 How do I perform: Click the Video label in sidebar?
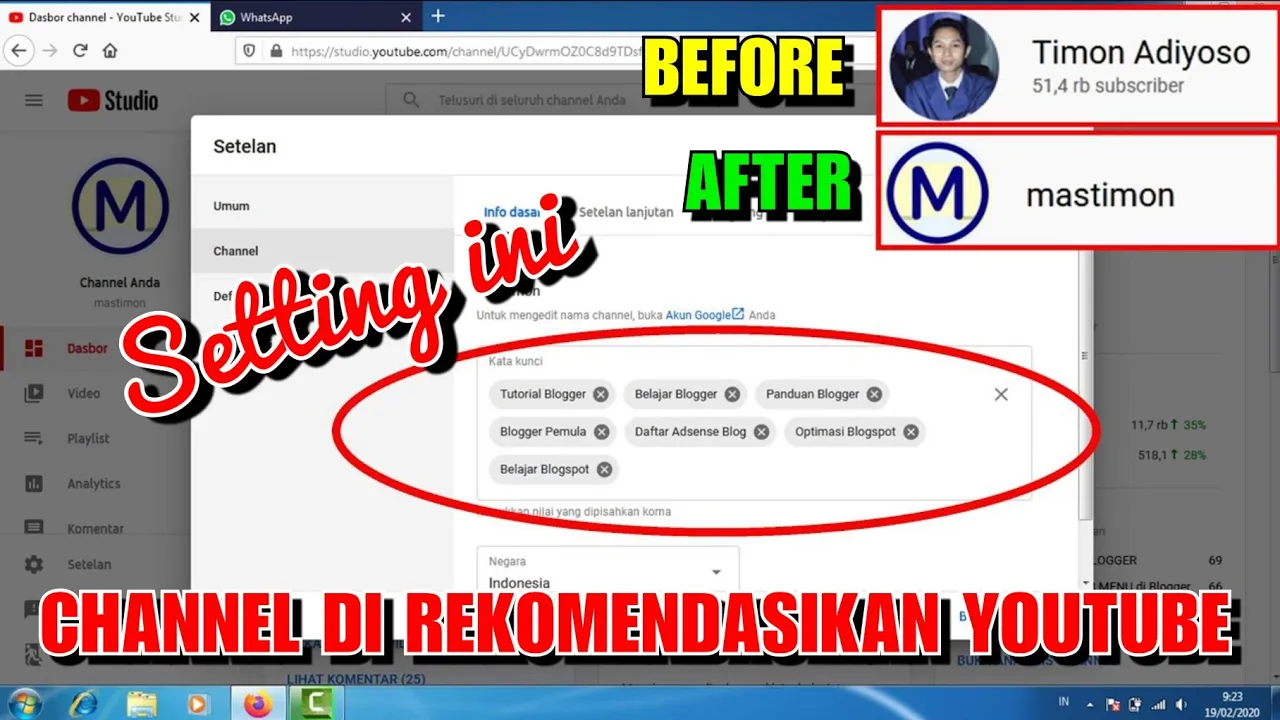(84, 393)
